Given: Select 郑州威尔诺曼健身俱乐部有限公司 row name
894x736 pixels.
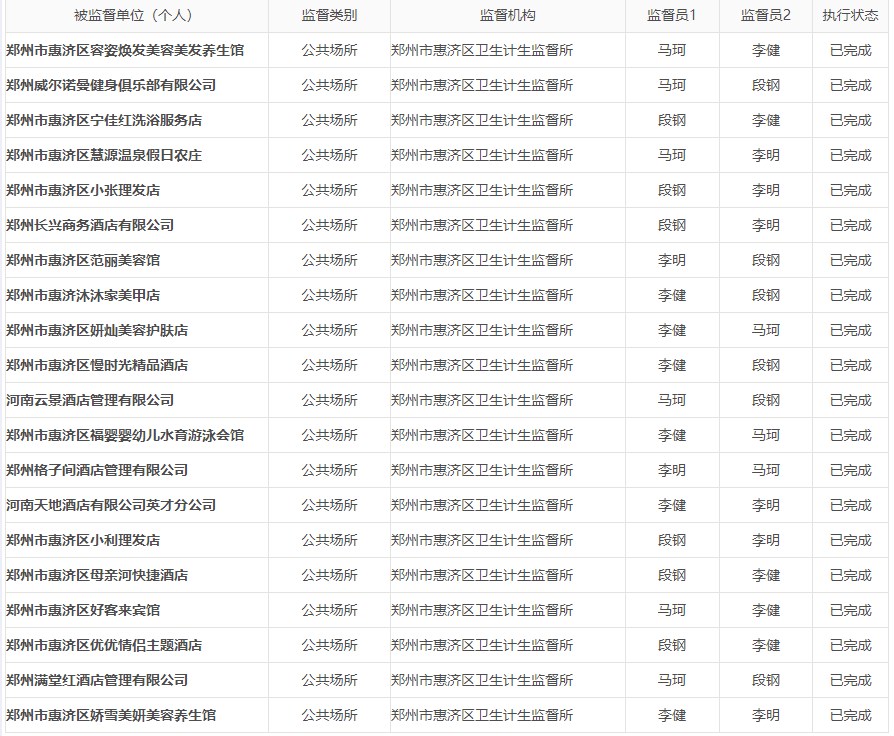Looking at the screenshot, I should point(111,86).
